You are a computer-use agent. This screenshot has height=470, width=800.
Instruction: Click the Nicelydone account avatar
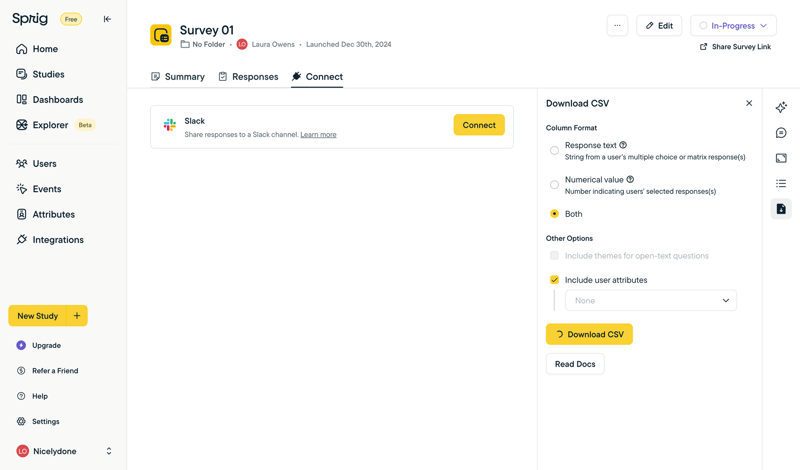(22, 451)
